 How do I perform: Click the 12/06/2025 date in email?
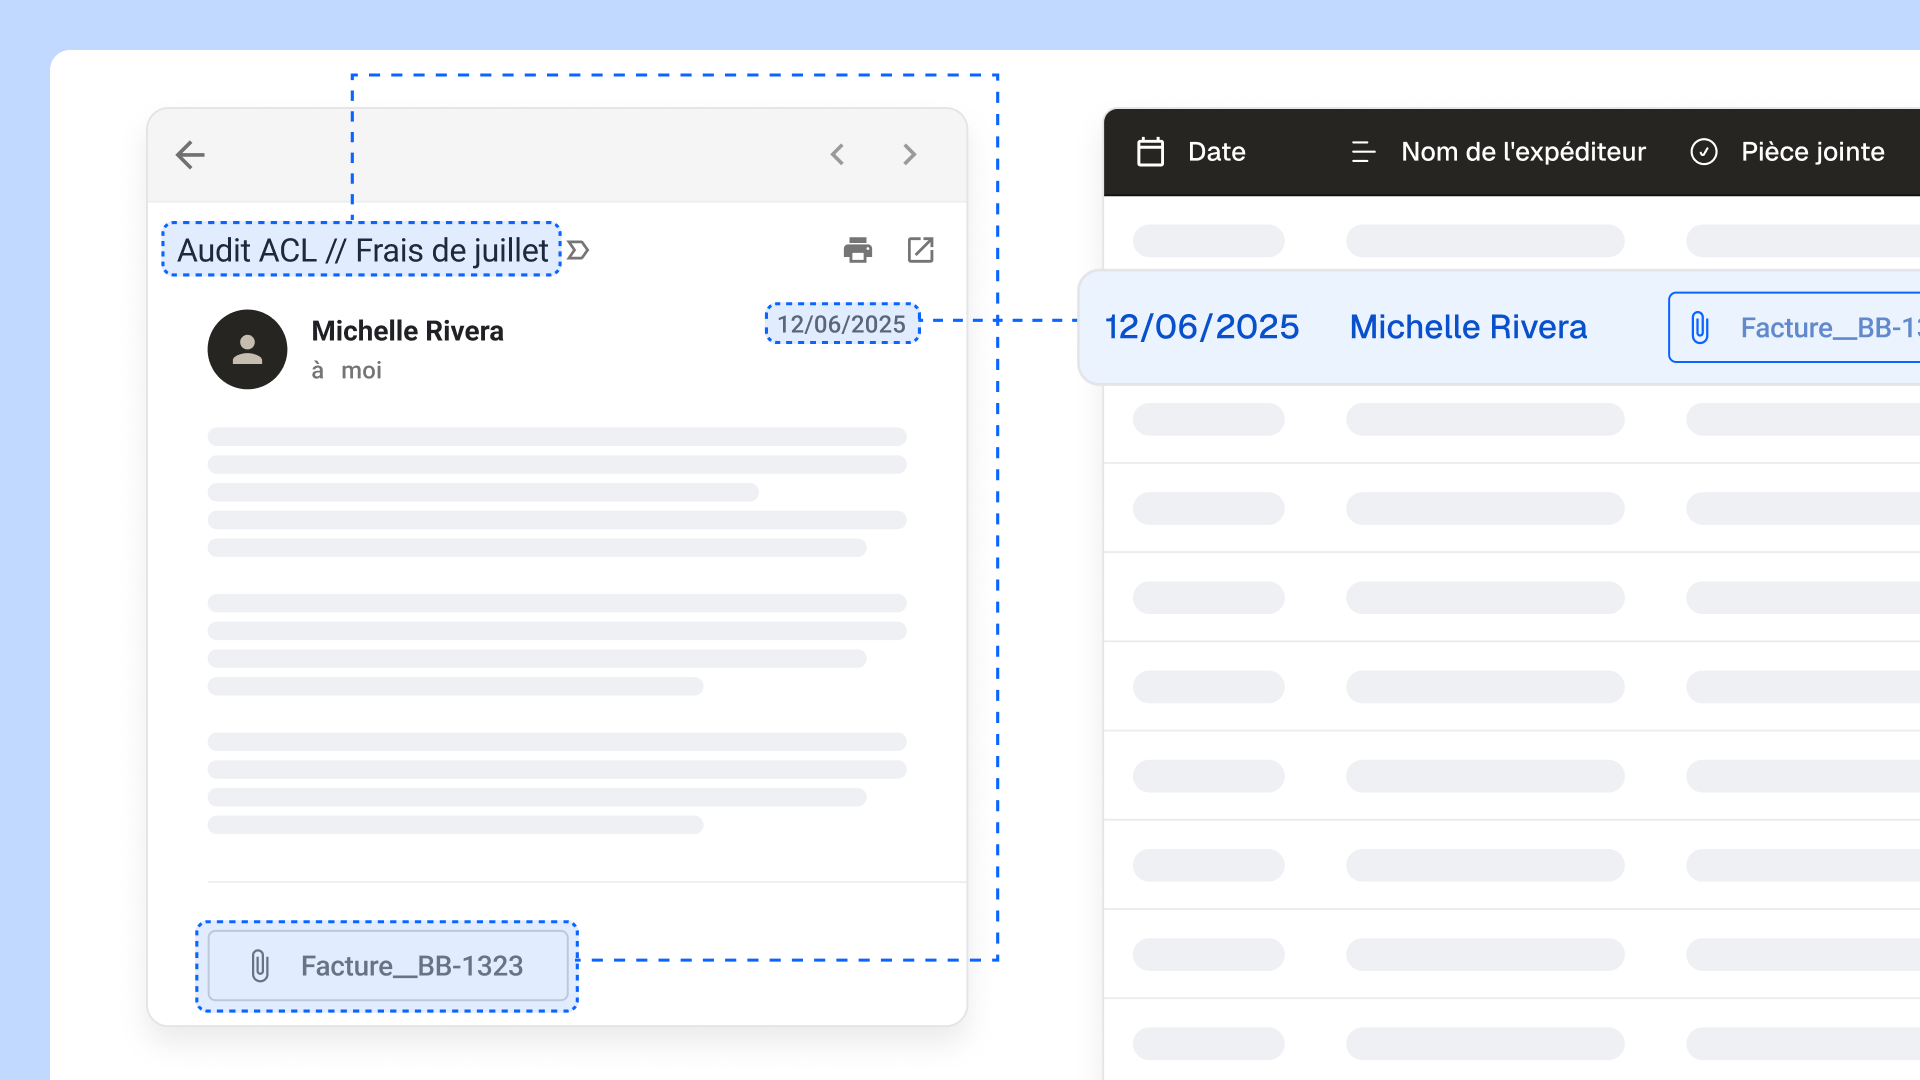point(841,324)
